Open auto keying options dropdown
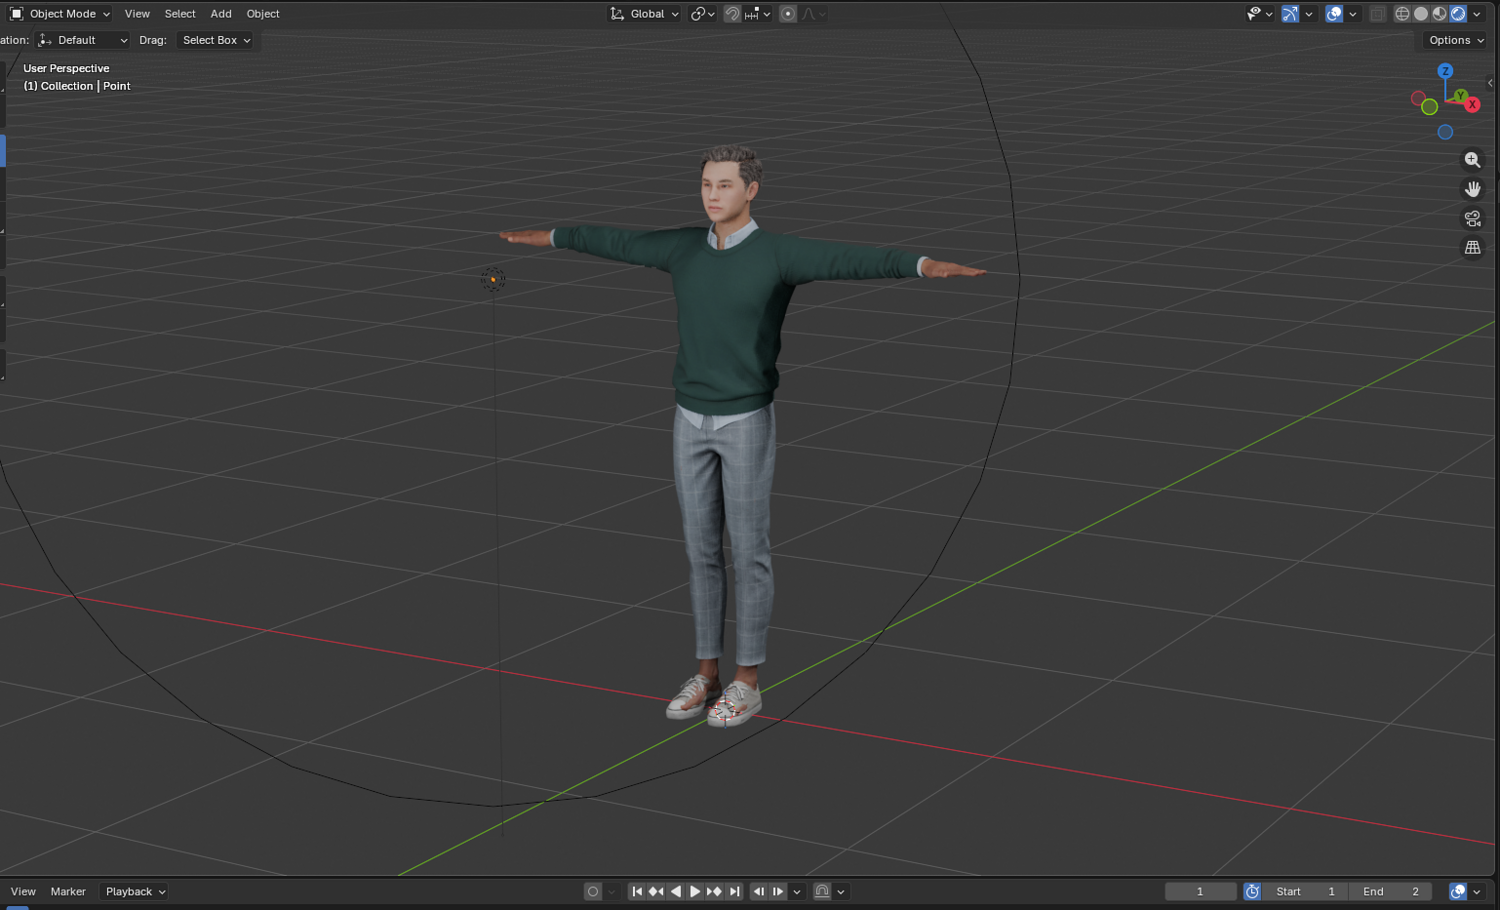 click(611, 891)
